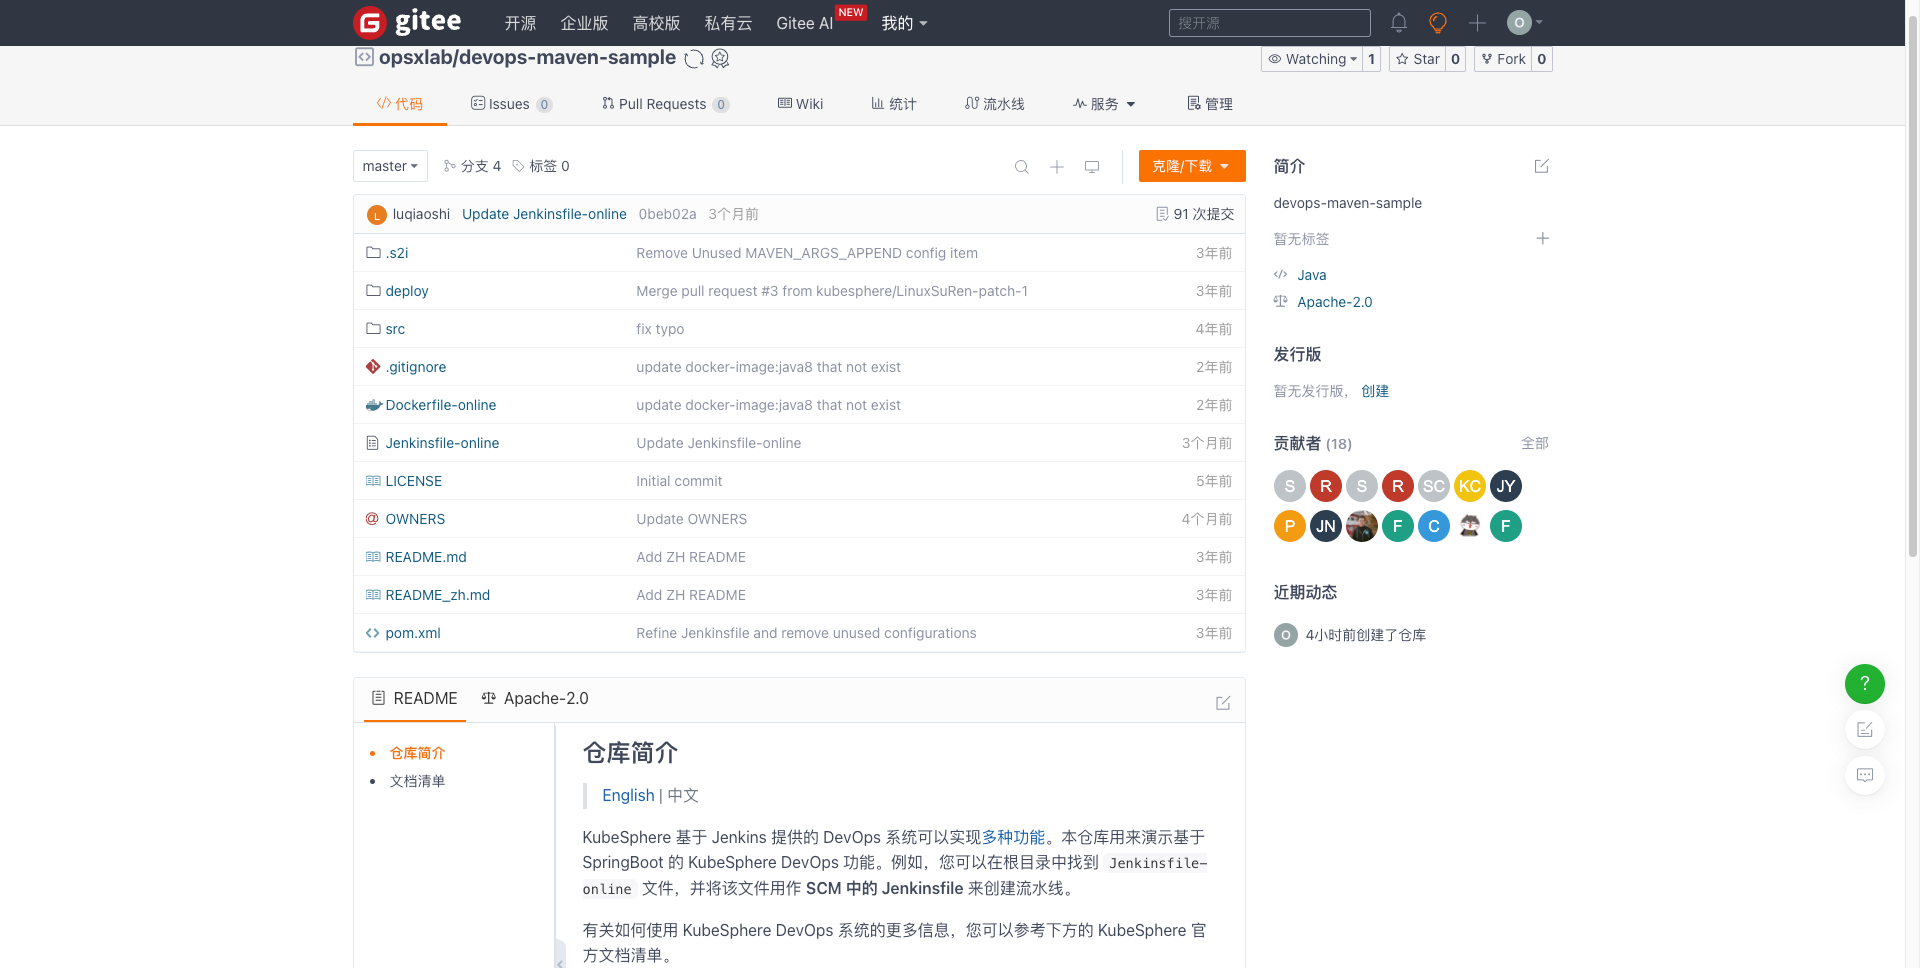Click the green help question mark button

(x=1865, y=684)
